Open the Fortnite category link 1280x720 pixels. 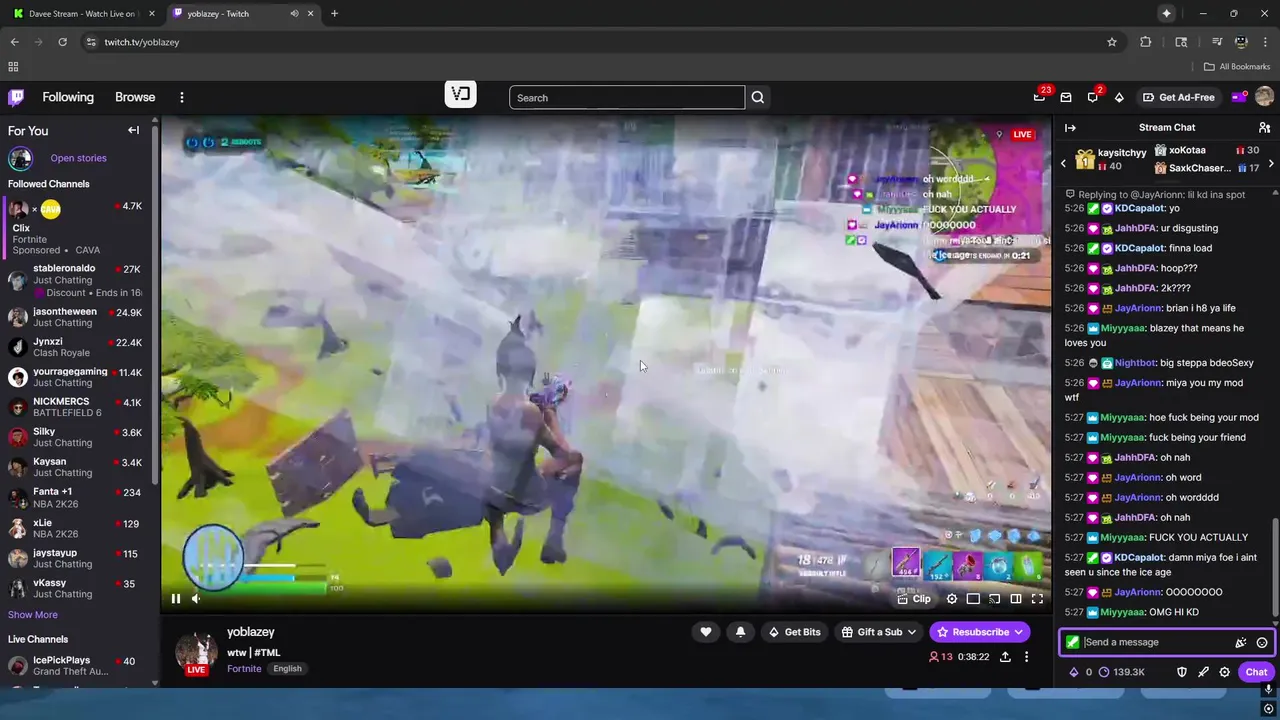tap(244, 669)
